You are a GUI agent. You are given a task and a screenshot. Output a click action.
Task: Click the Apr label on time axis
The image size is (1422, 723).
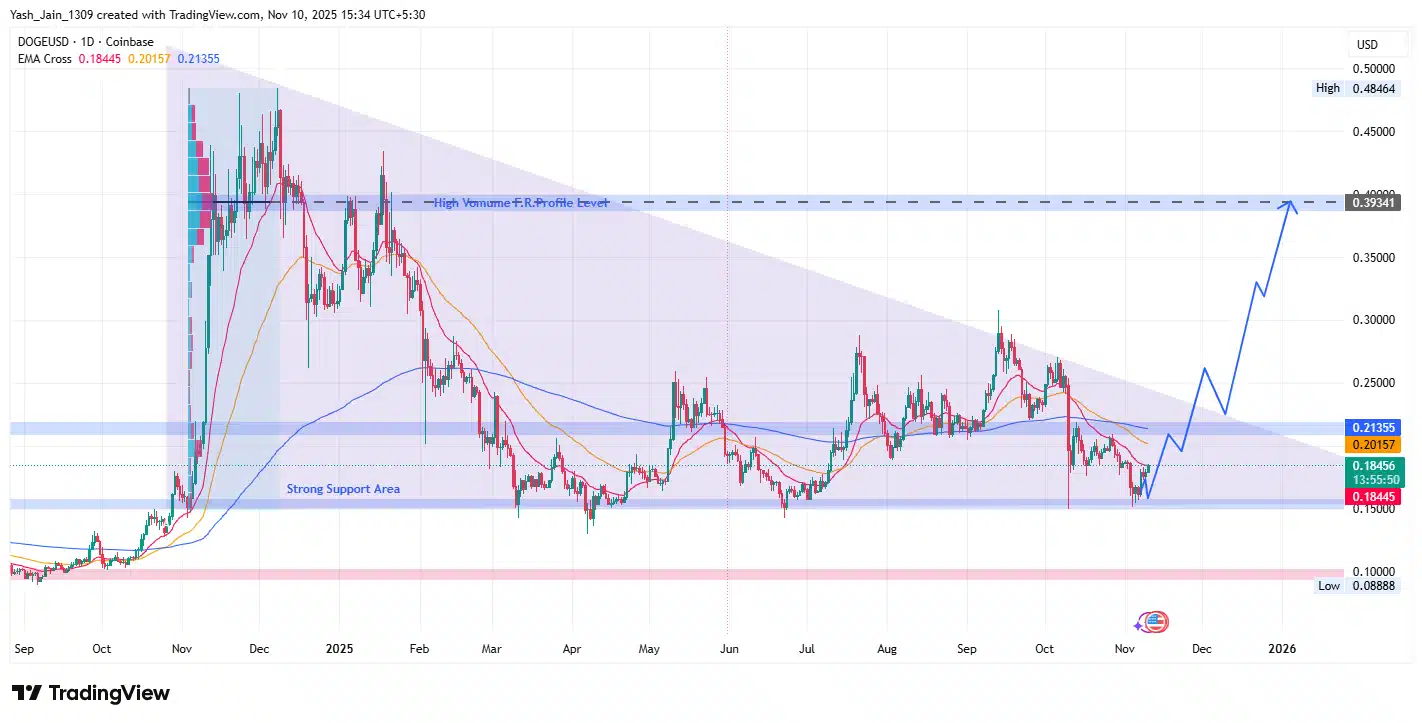(573, 649)
